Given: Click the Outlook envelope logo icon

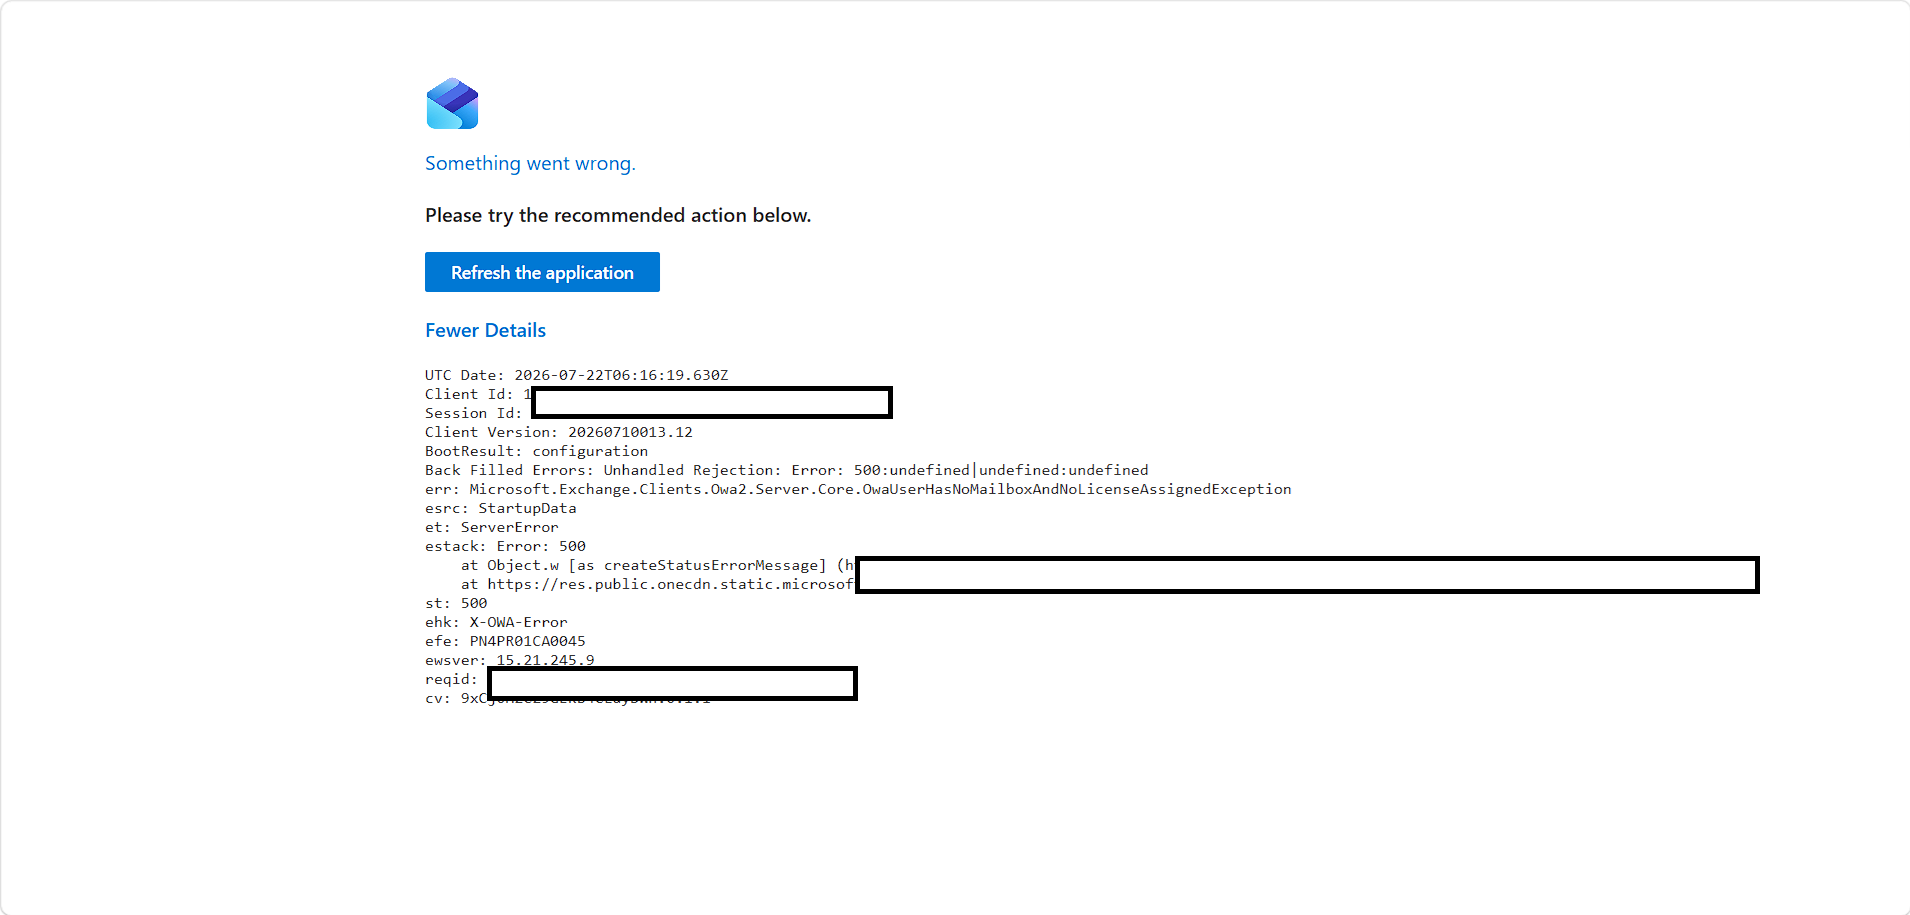Looking at the screenshot, I should [452, 104].
